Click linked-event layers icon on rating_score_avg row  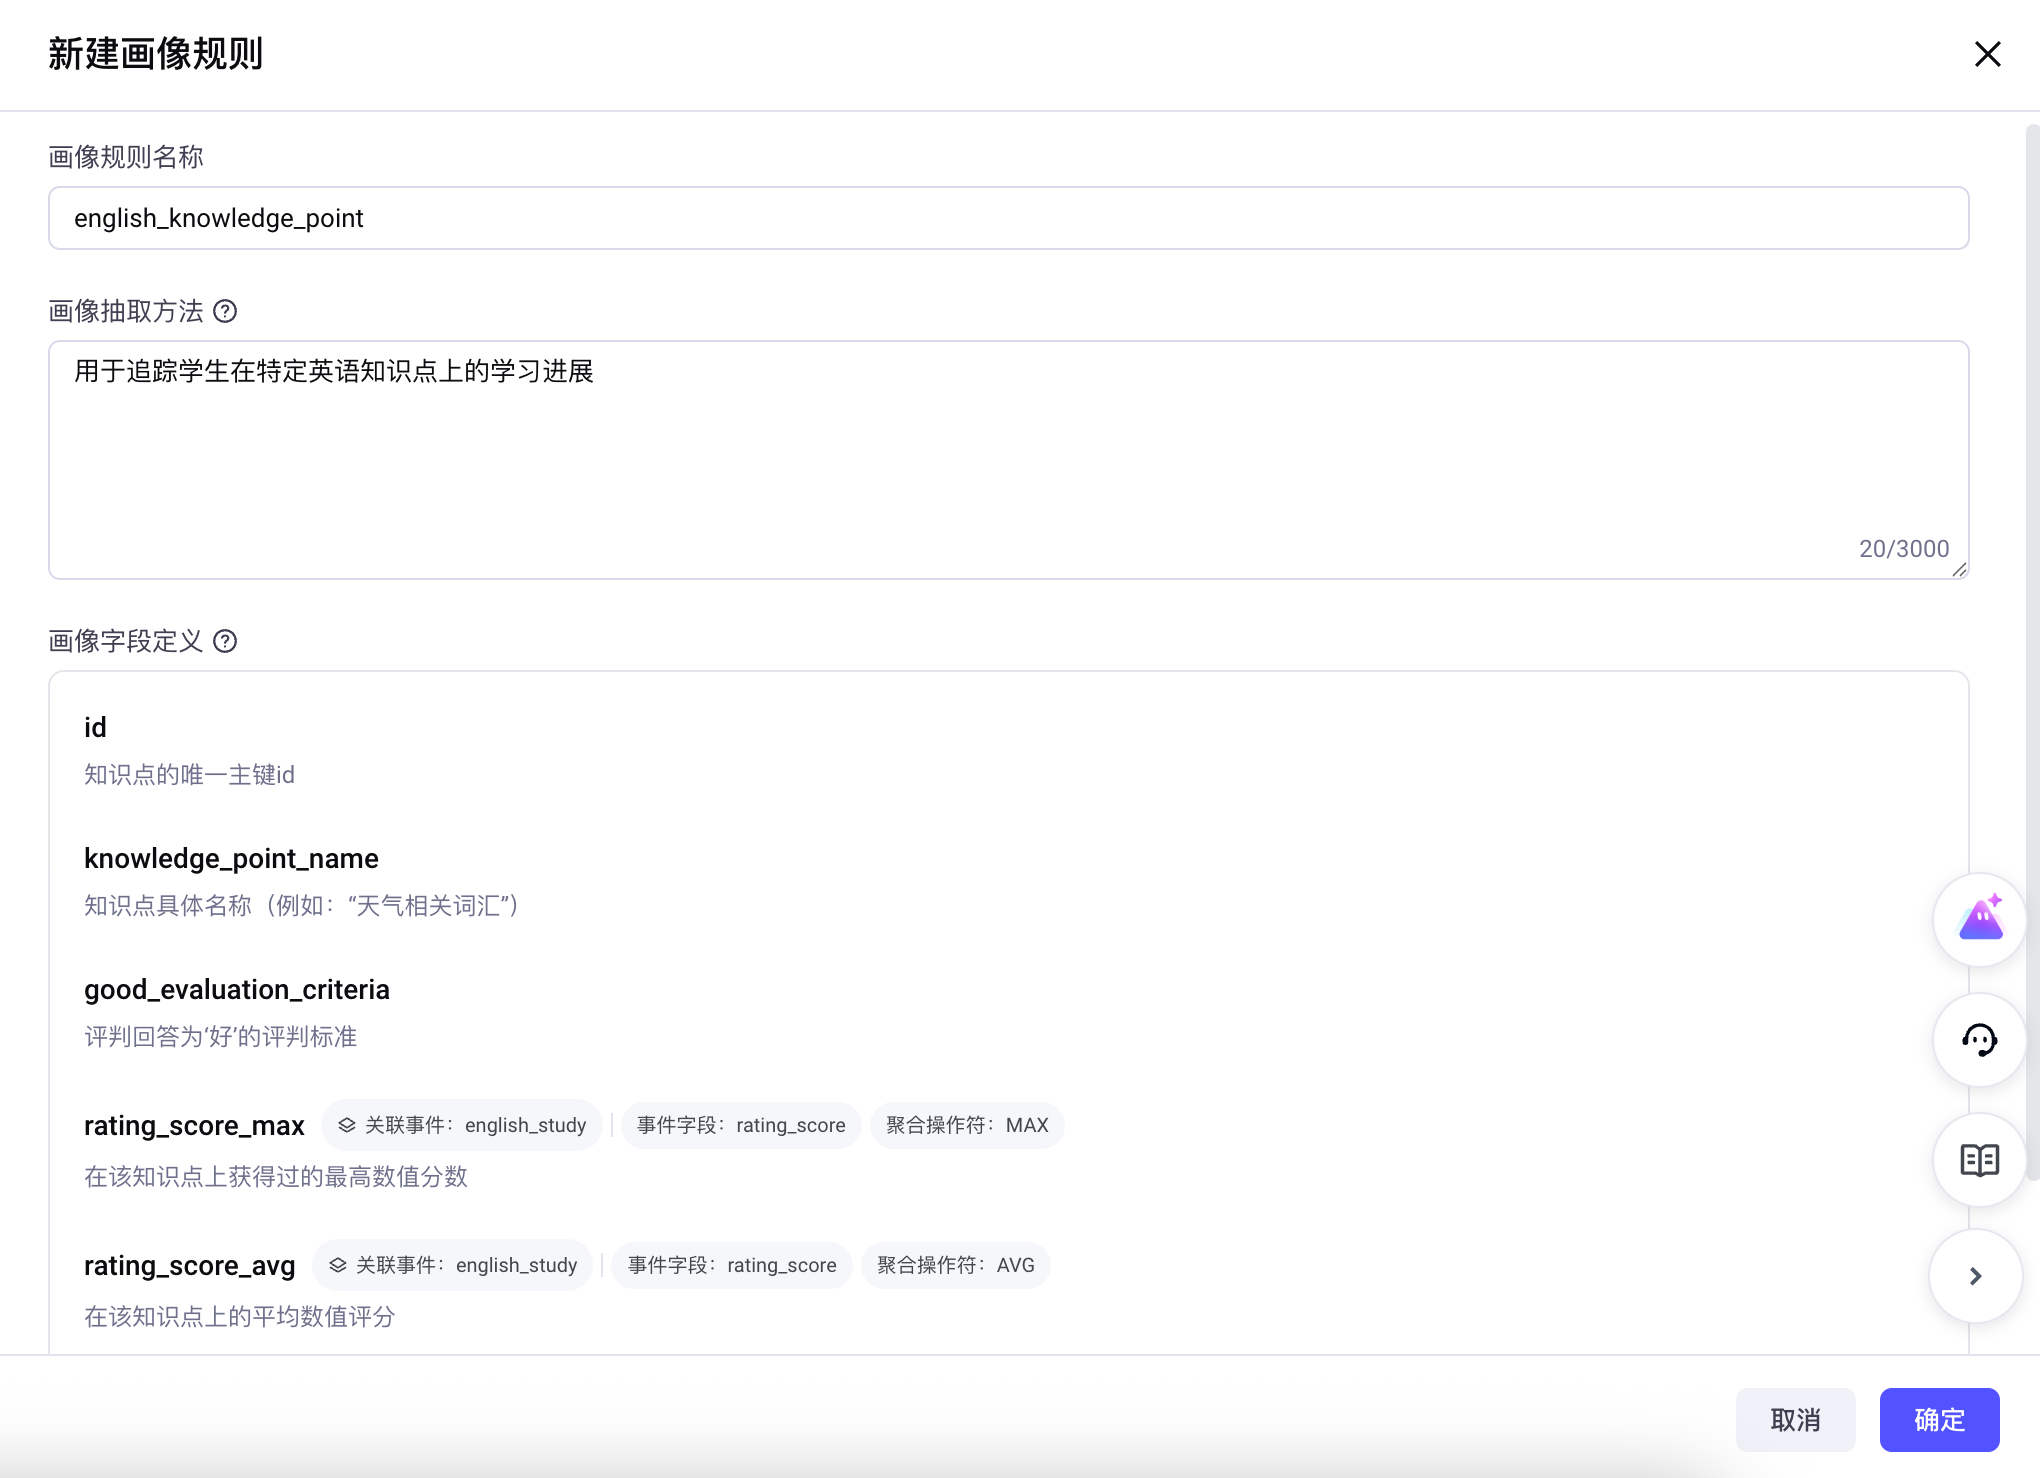click(x=338, y=1265)
